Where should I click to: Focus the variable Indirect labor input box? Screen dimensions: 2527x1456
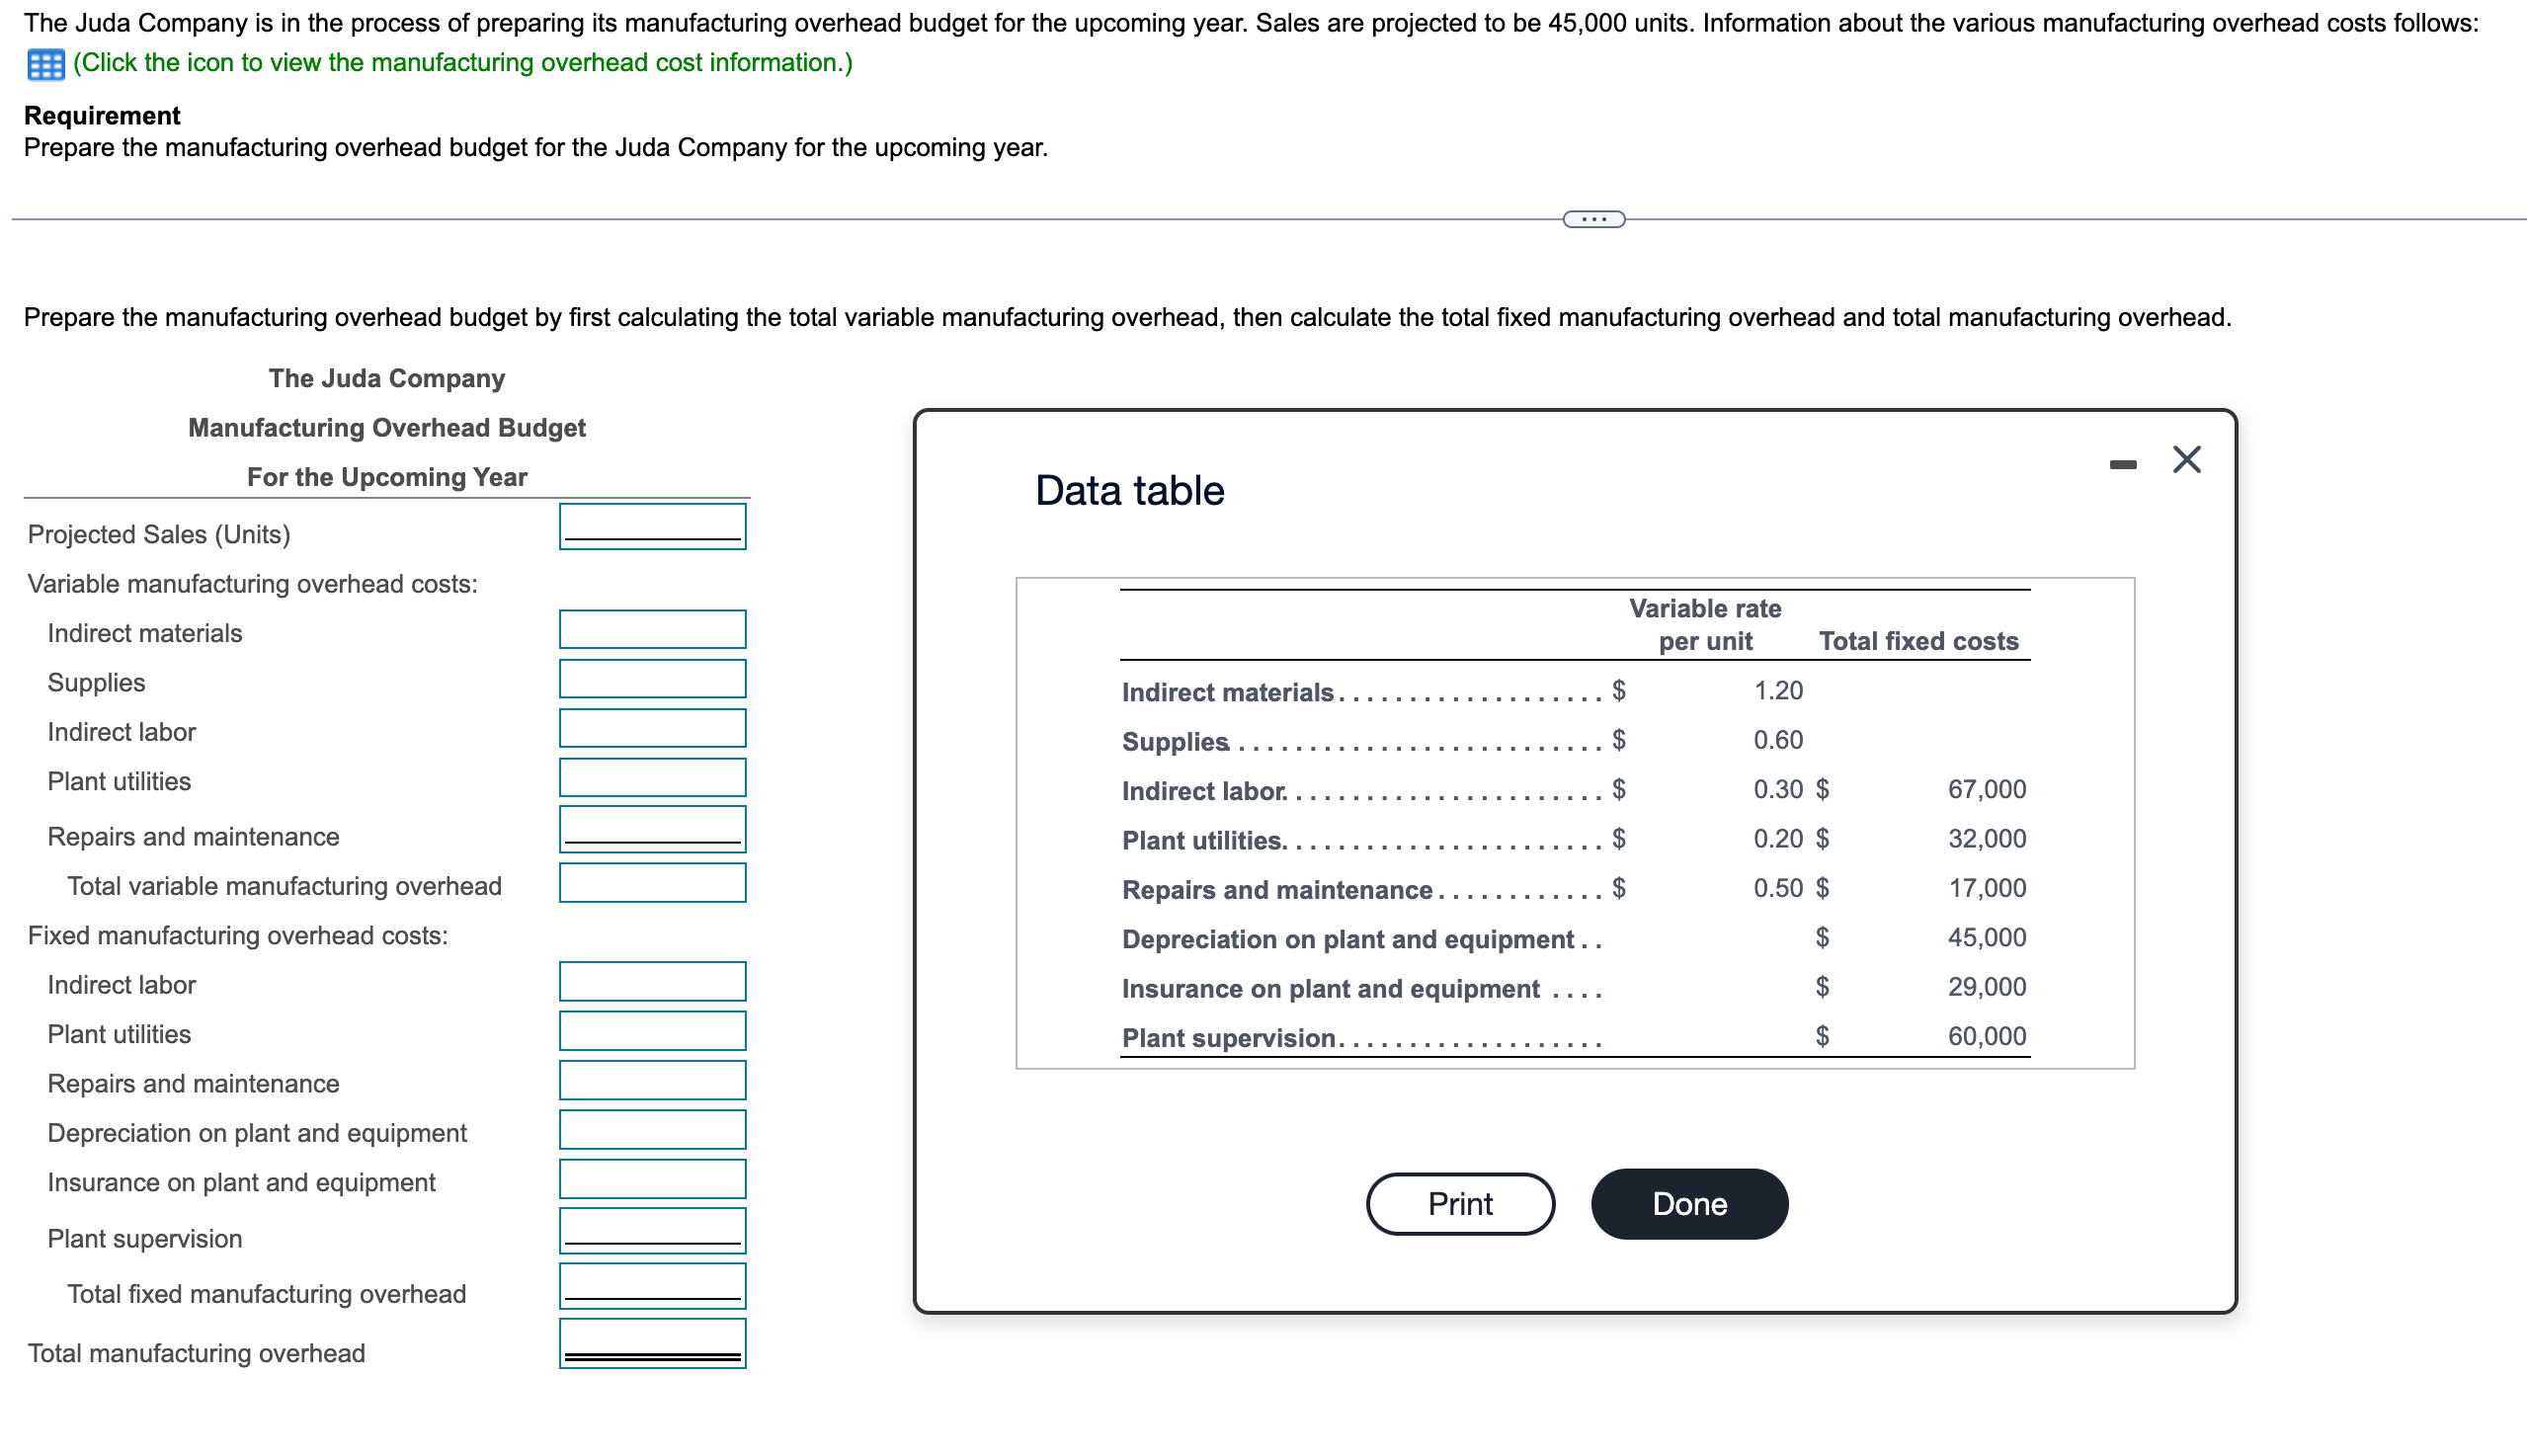[652, 728]
